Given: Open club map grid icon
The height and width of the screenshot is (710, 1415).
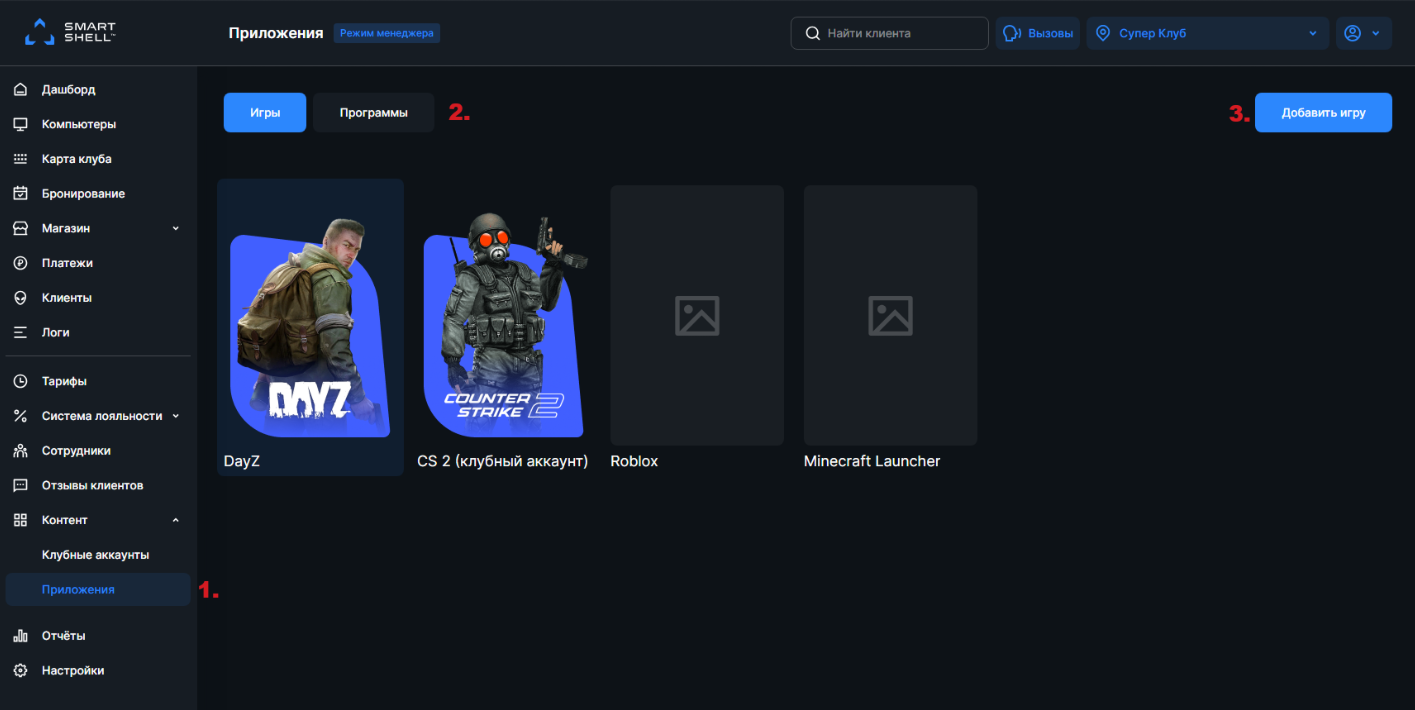Looking at the screenshot, I should tap(20, 159).
